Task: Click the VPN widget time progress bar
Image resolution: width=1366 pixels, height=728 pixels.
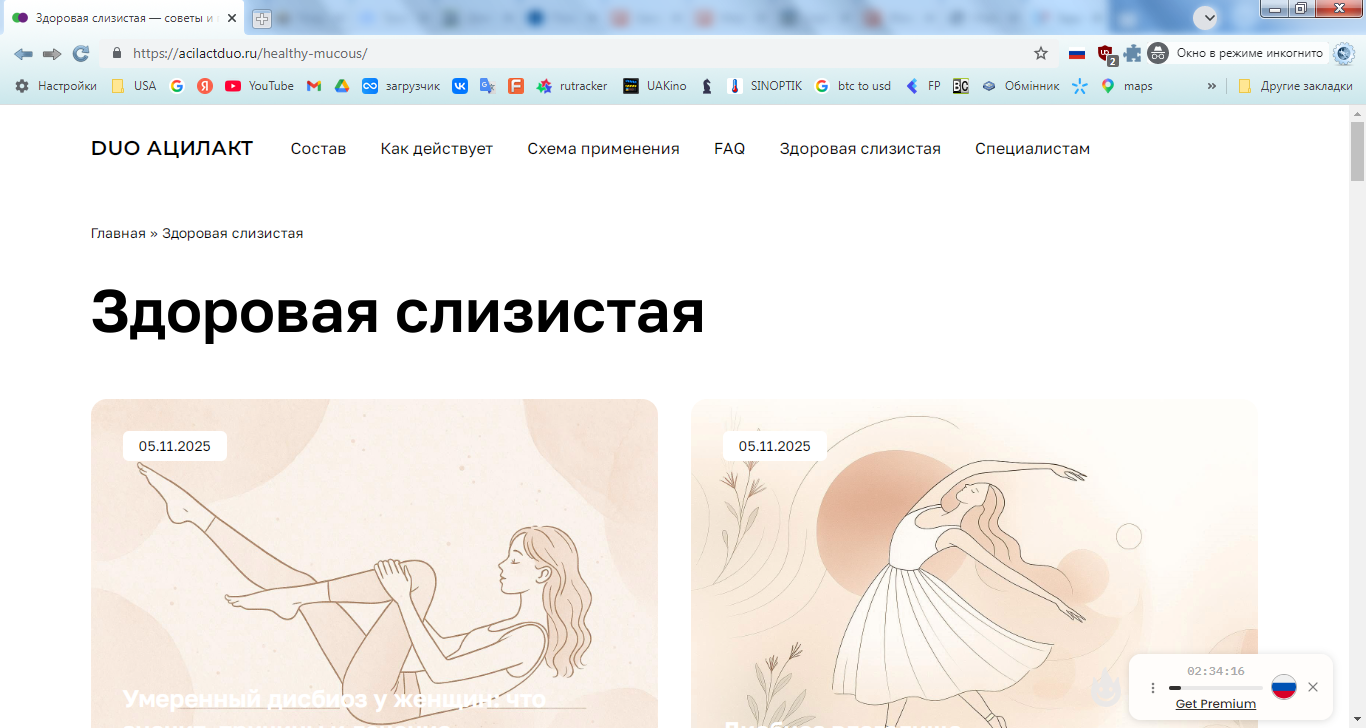Action: coord(1215,688)
